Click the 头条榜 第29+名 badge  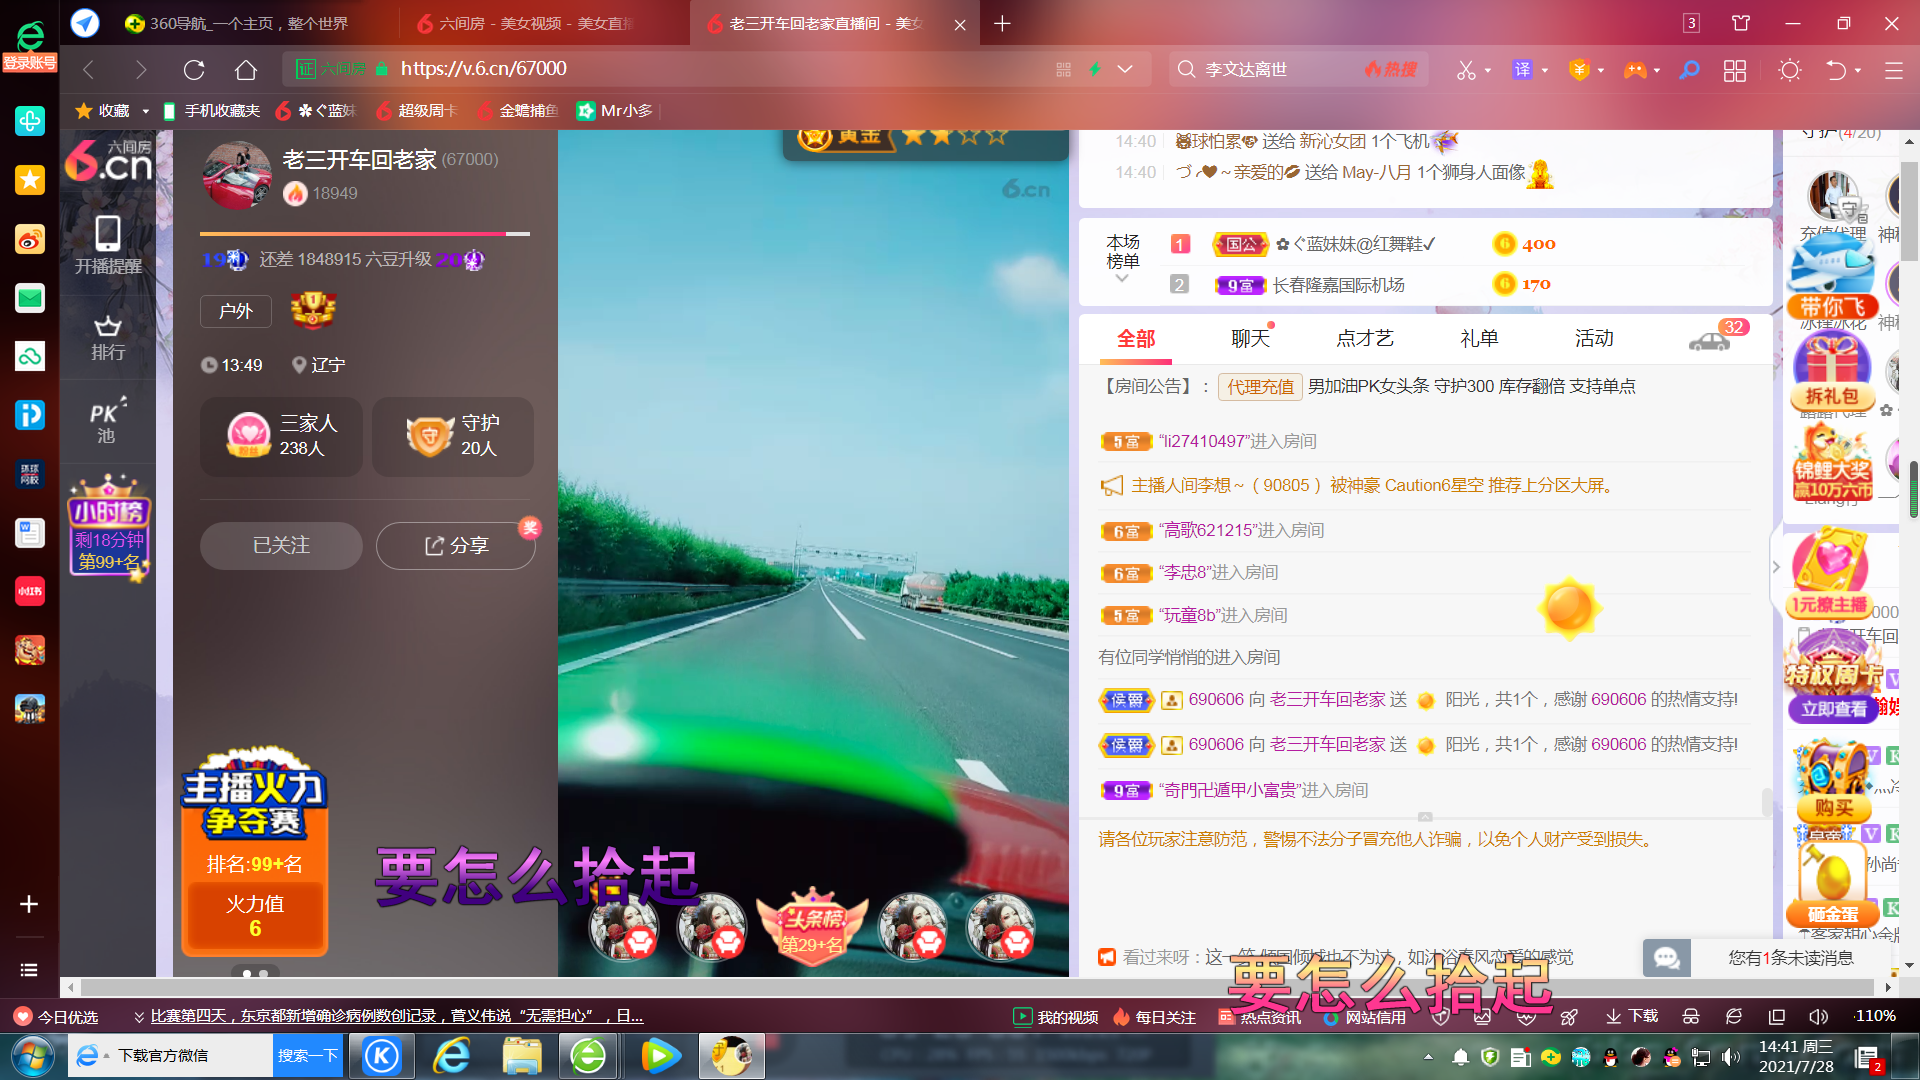pyautogui.click(x=813, y=926)
